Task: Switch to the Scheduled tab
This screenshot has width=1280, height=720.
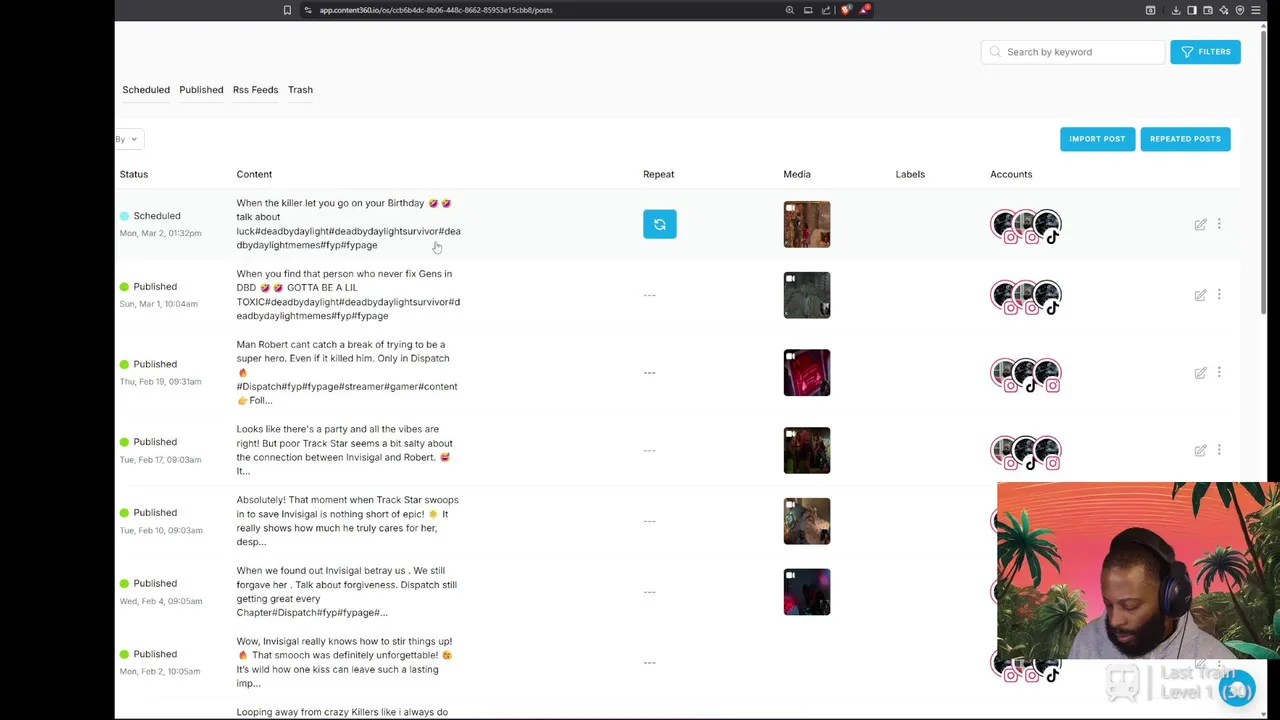Action: coord(146,90)
